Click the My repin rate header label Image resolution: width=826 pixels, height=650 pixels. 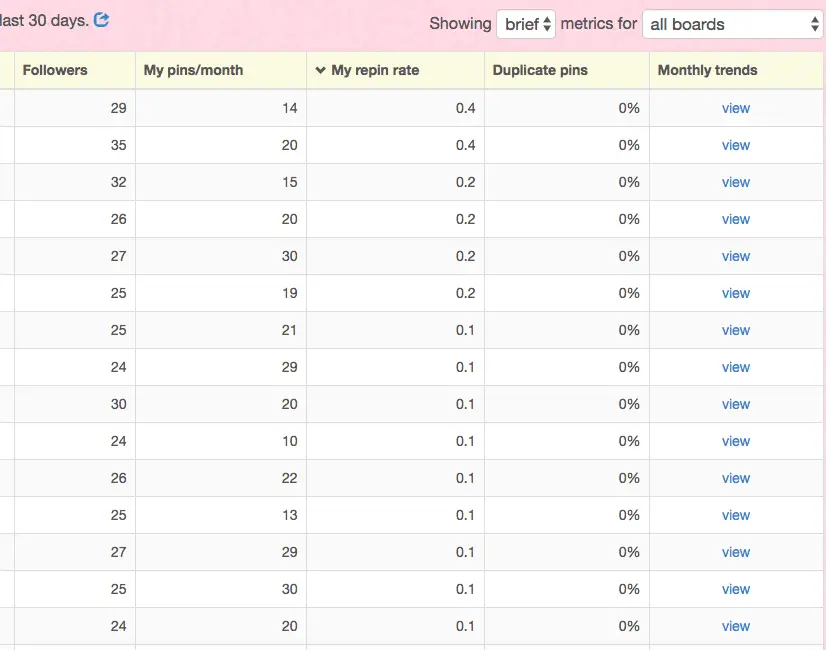[x=375, y=70]
